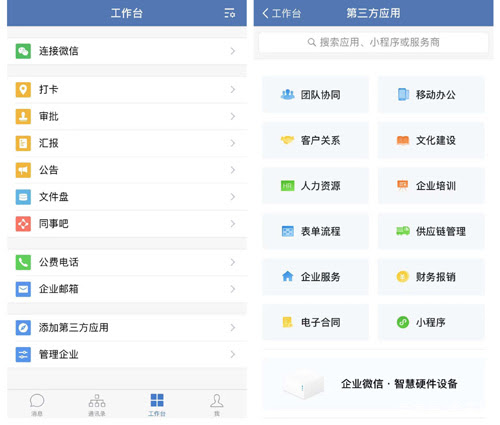Expand the 企业邮箱 row chevron
This screenshot has height=425, width=500.
[233, 289]
